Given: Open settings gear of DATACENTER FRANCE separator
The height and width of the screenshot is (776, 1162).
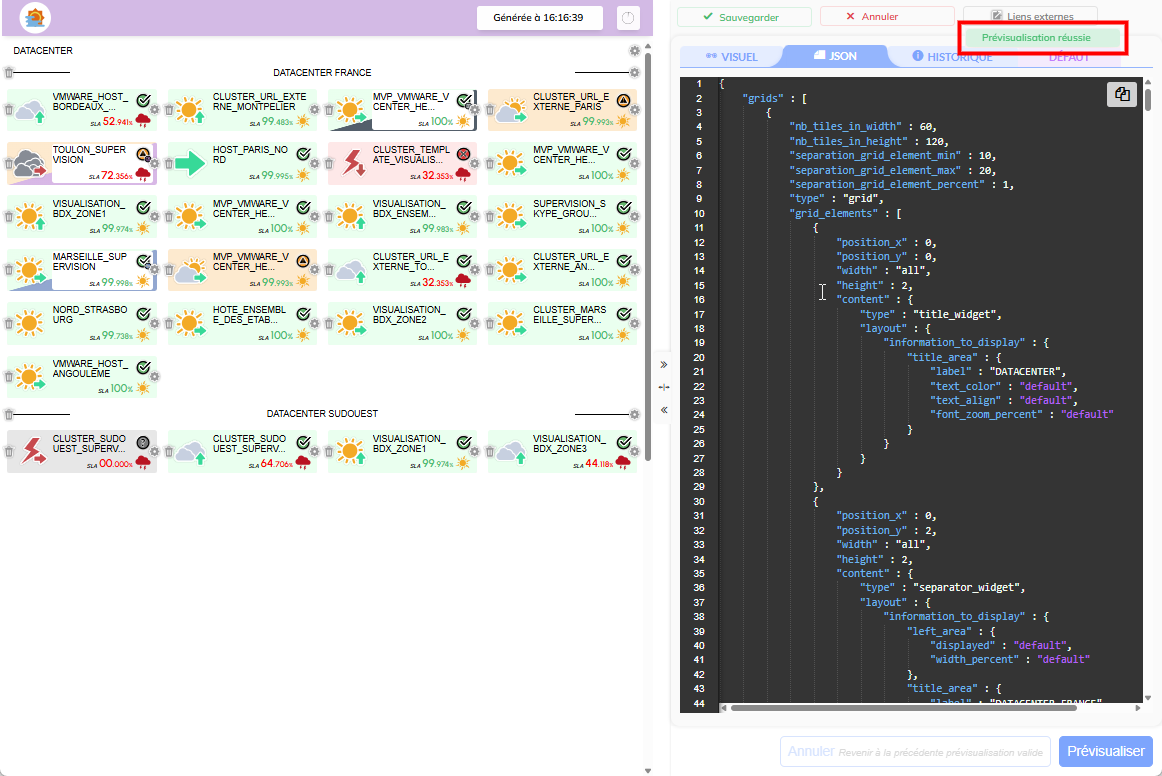Looking at the screenshot, I should tap(634, 73).
